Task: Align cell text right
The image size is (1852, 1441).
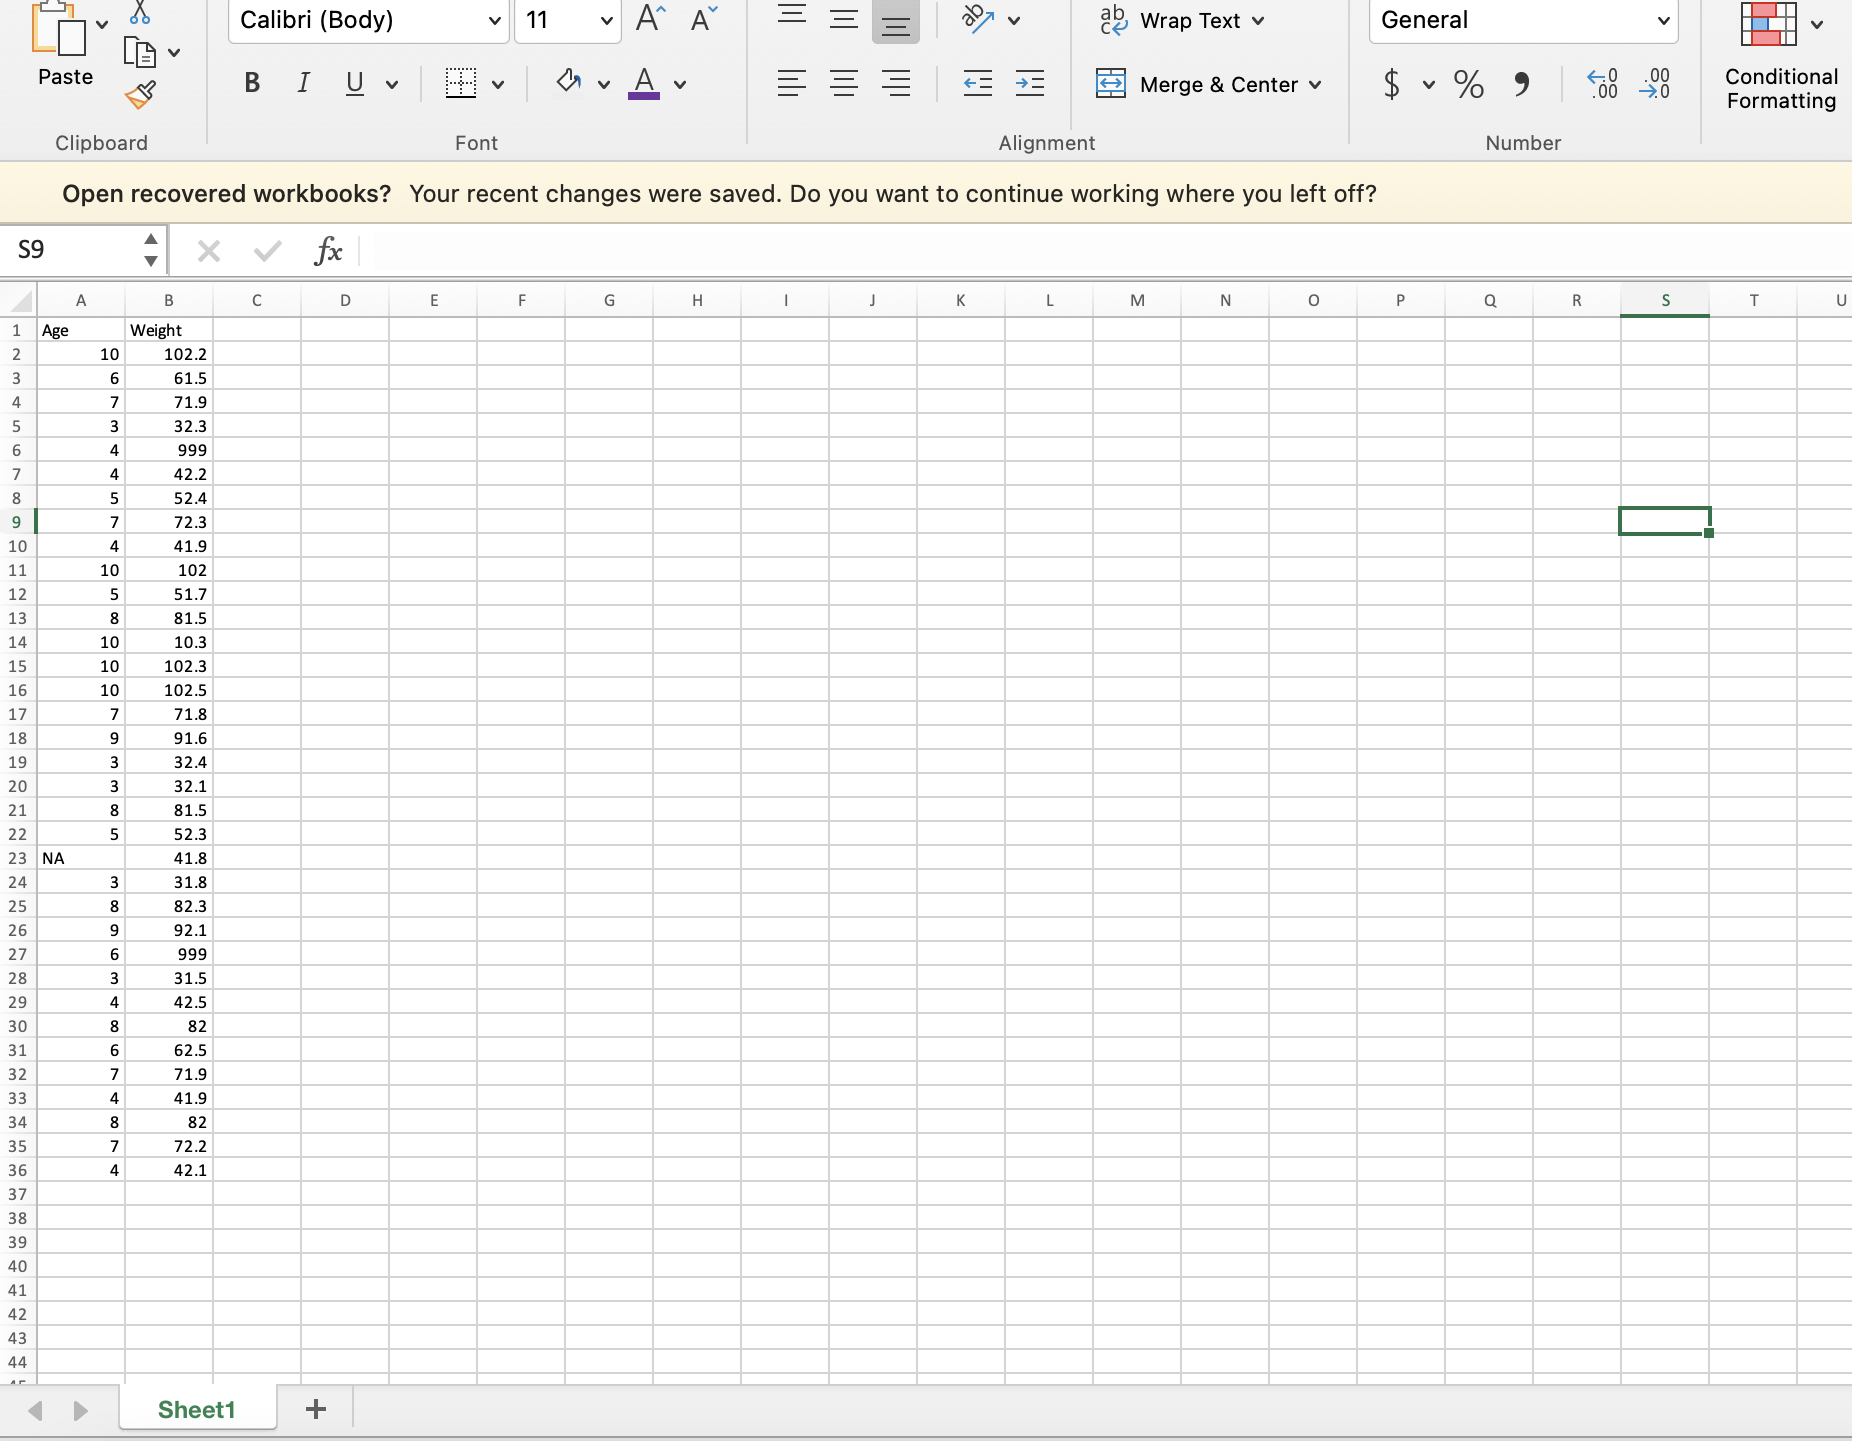Action: (x=896, y=83)
